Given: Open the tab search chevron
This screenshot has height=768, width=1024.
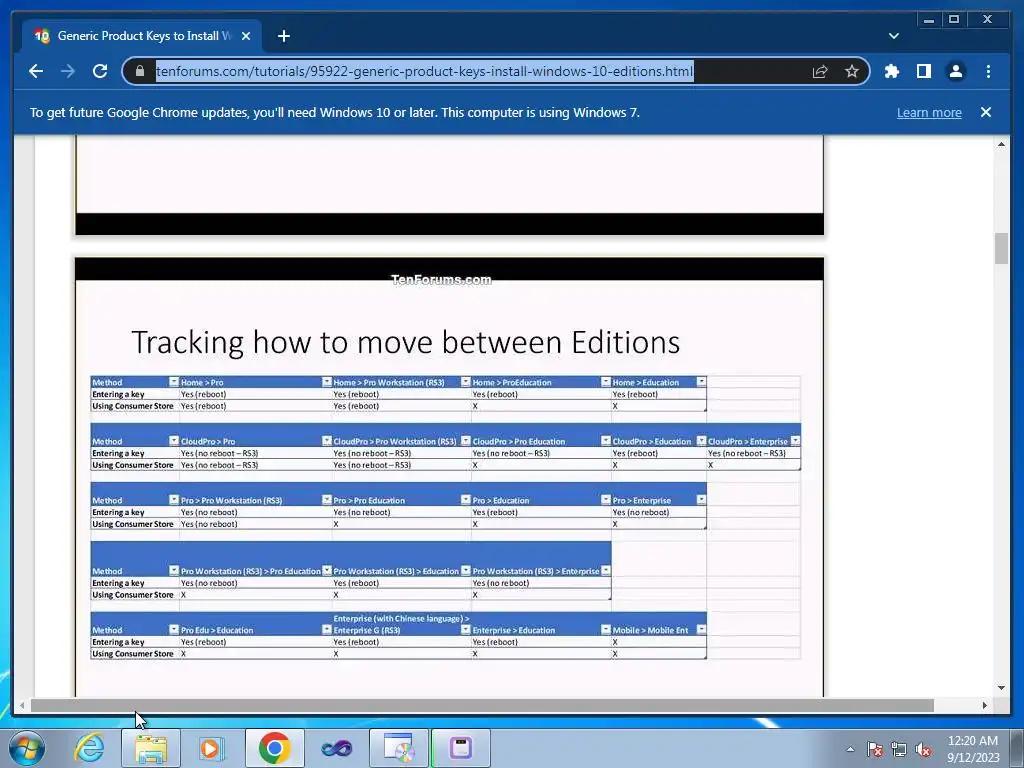Looking at the screenshot, I should pyautogui.click(x=894, y=36).
